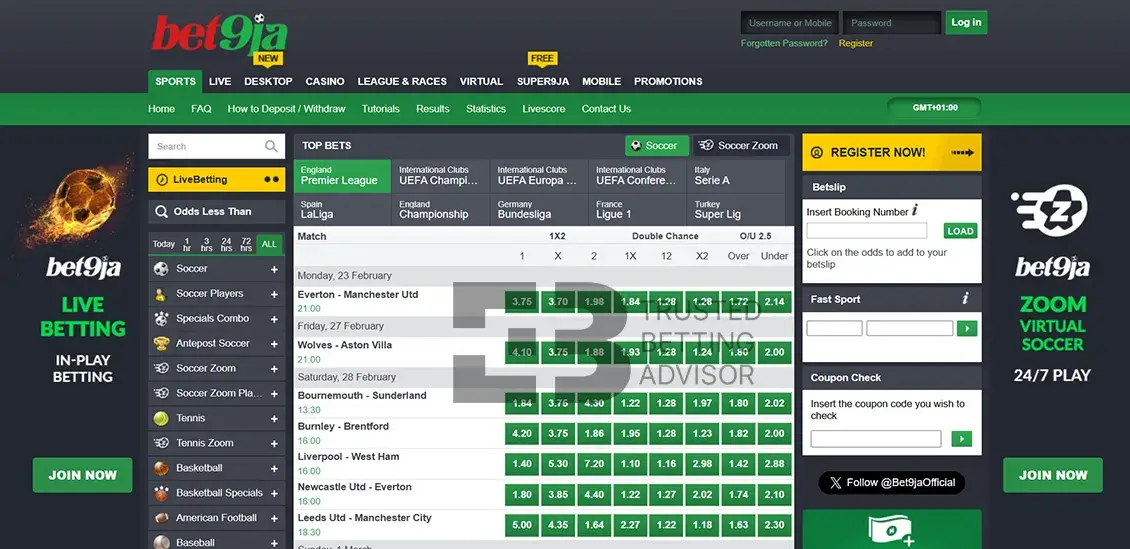The image size is (1130, 549).
Task: Expand the Antepost Soccer category
Action: [x=274, y=344]
